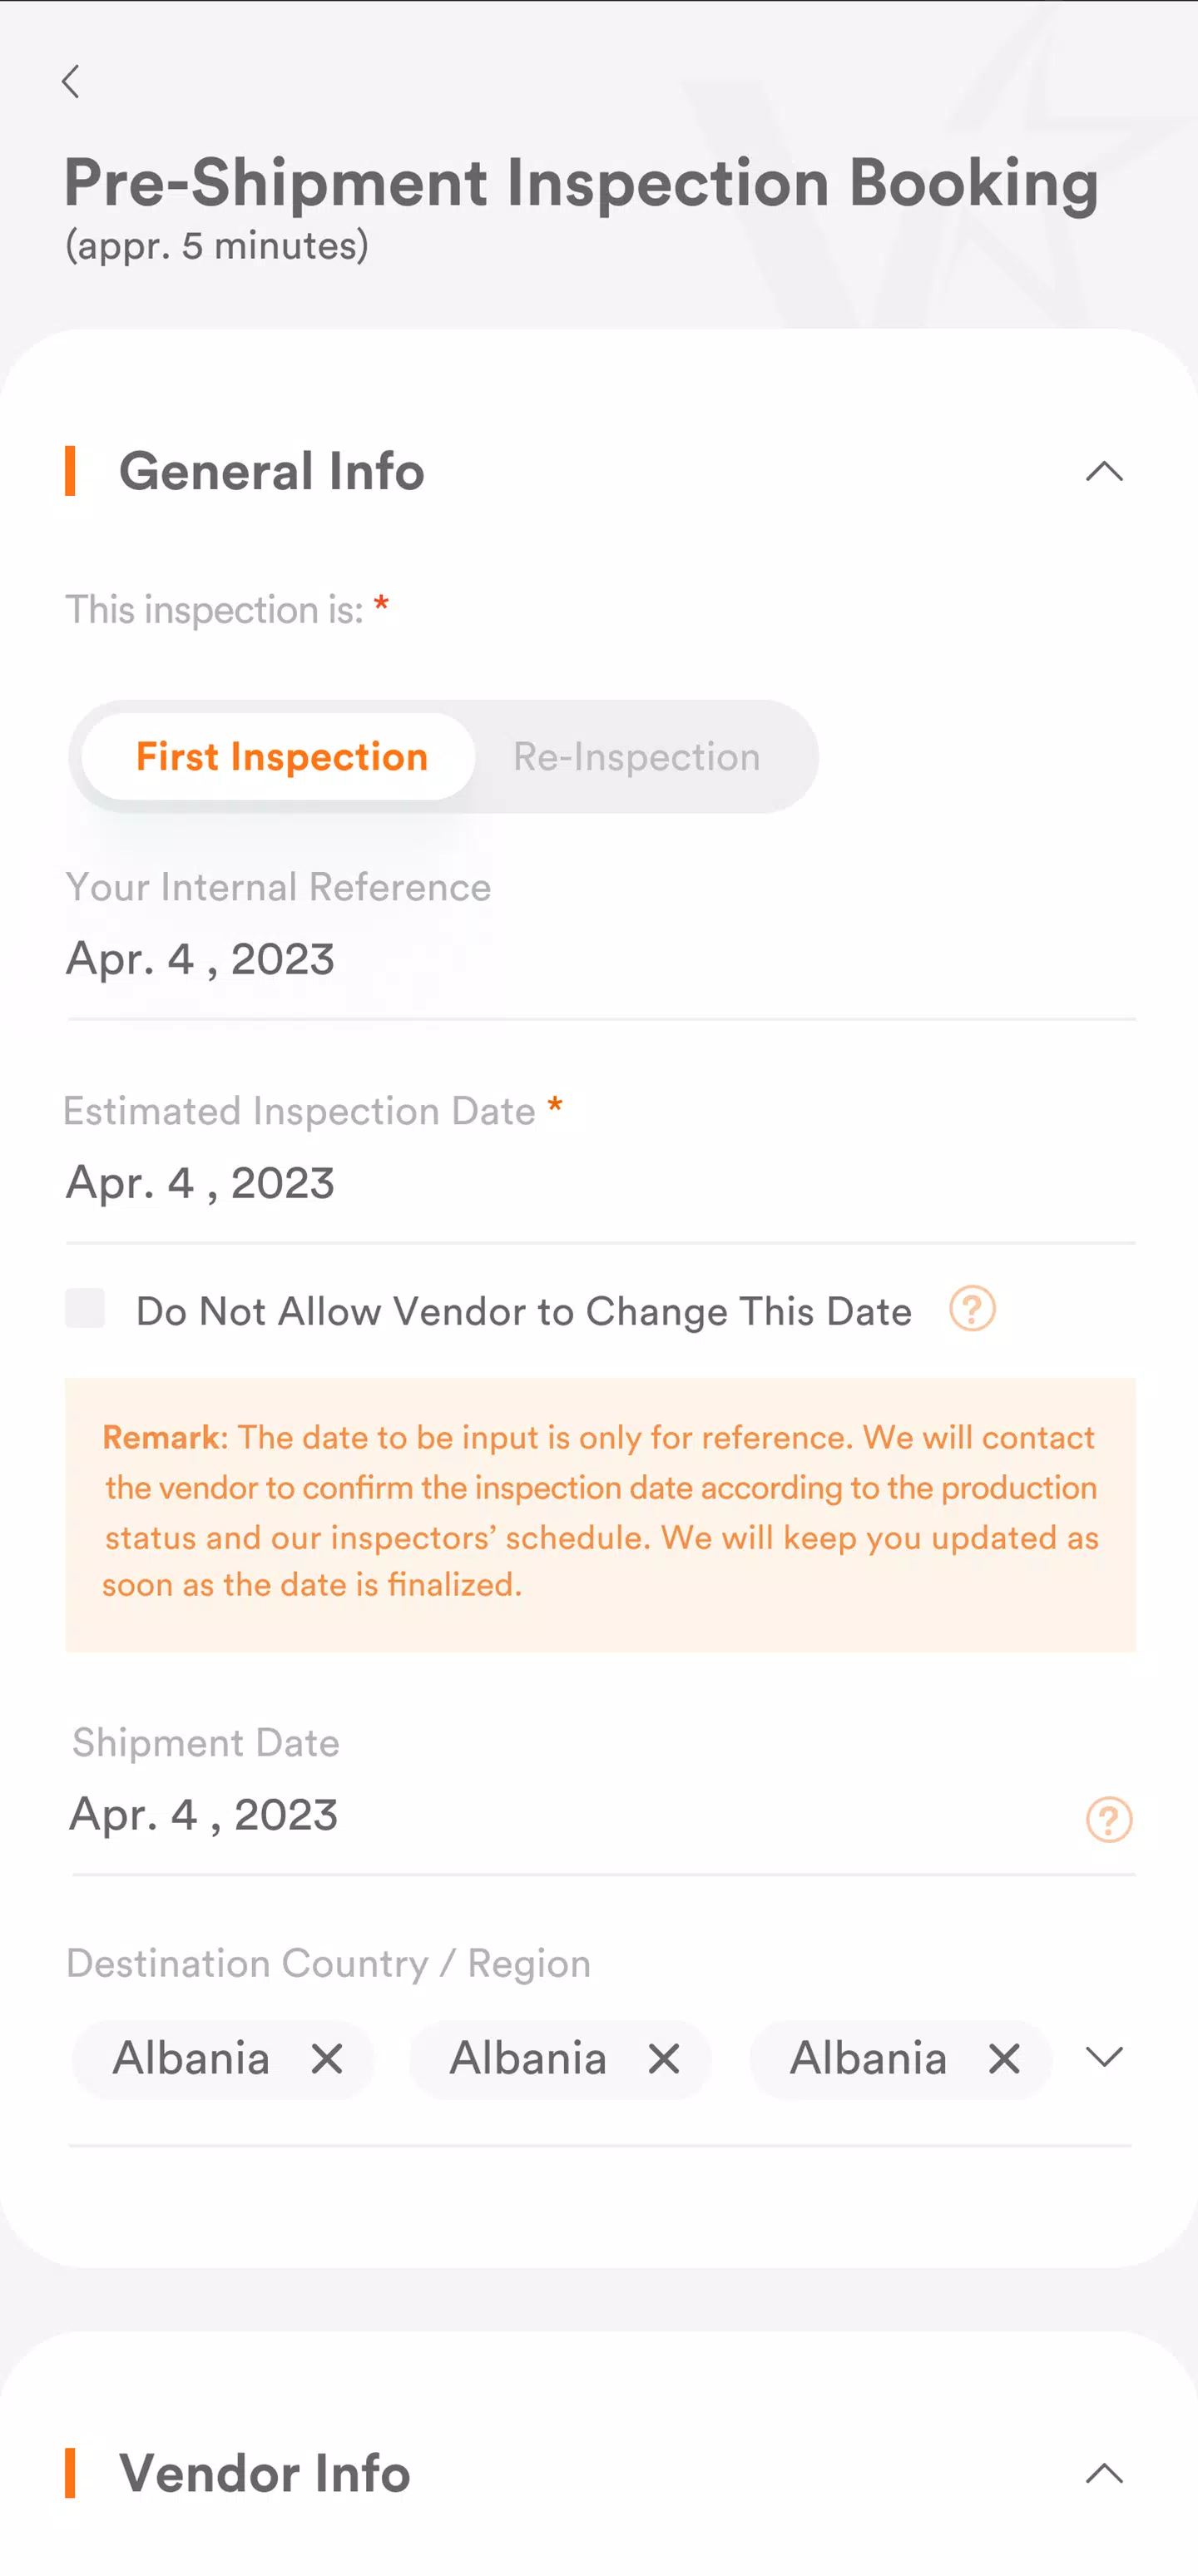Collapse the Vendor Info section
The width and height of the screenshot is (1198, 2576).
1105,2473
